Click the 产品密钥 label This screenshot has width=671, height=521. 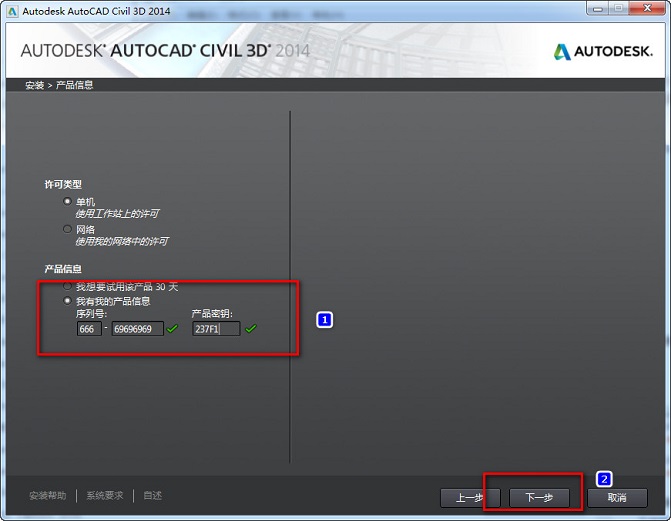point(212,314)
